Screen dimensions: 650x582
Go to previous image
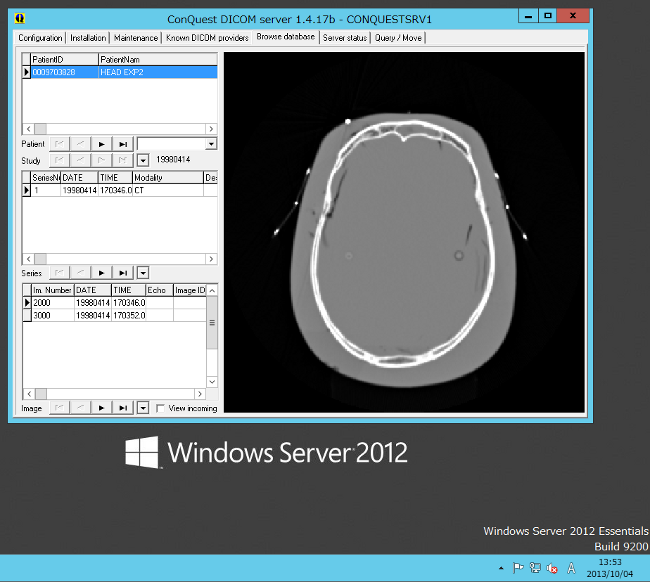point(80,408)
